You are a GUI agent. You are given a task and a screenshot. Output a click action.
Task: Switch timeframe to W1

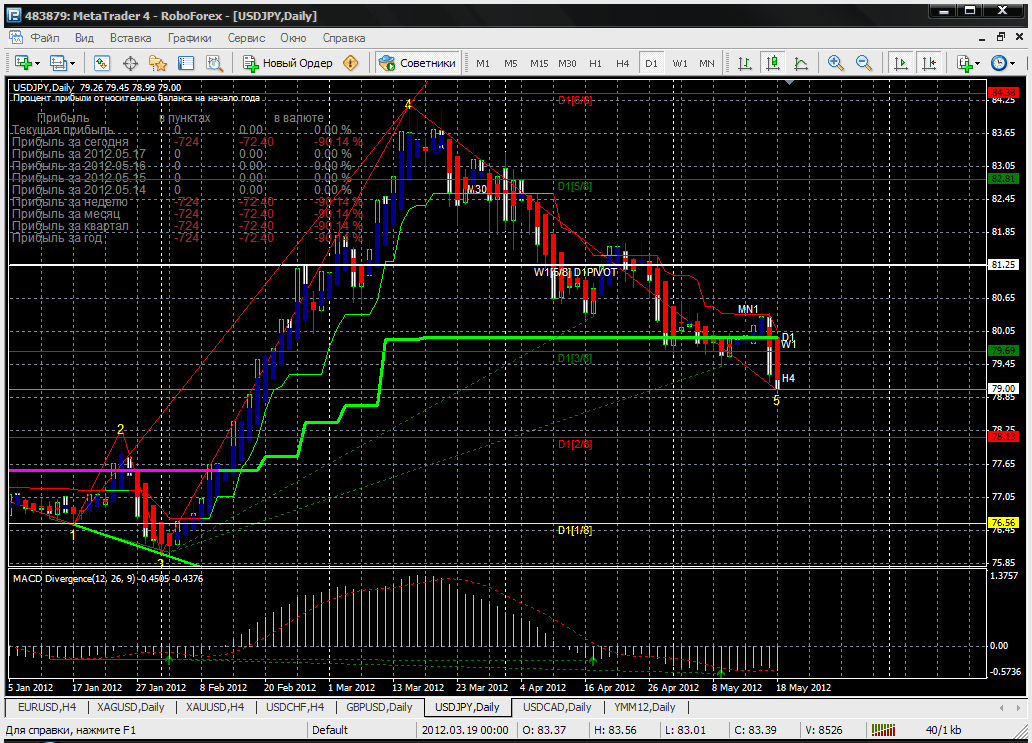(x=680, y=63)
